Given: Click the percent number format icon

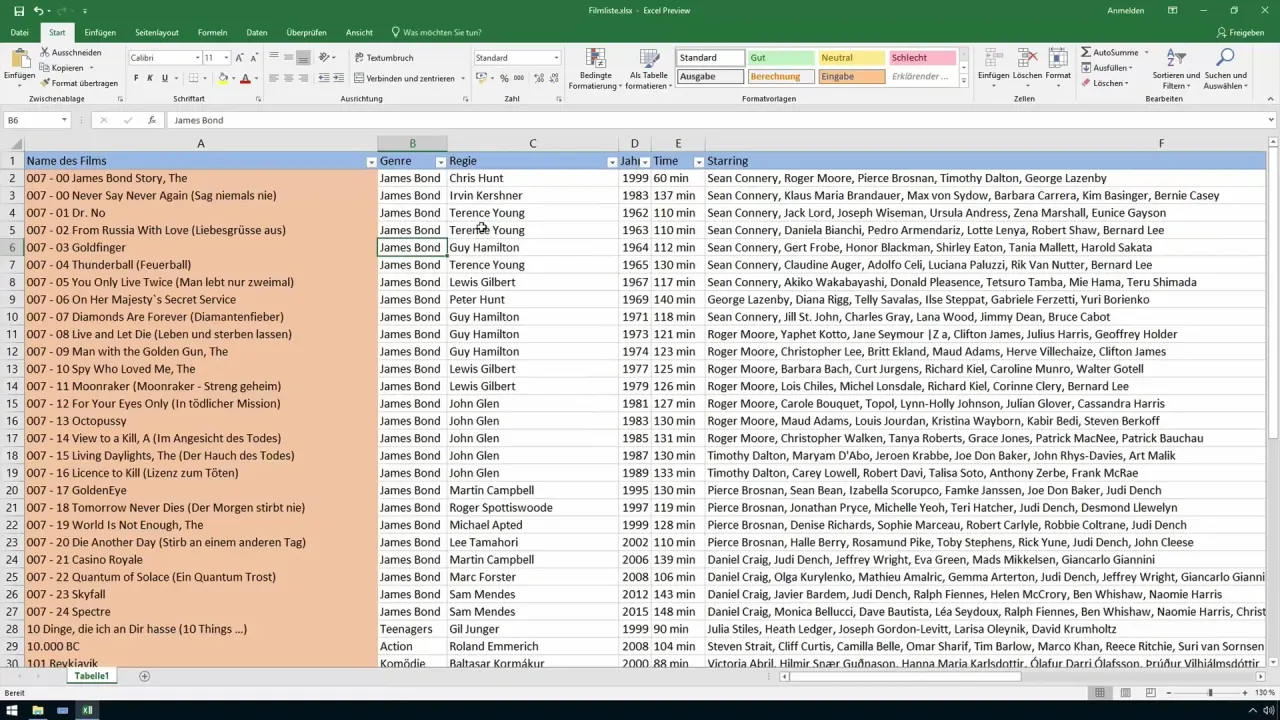Looking at the screenshot, I should [x=504, y=78].
